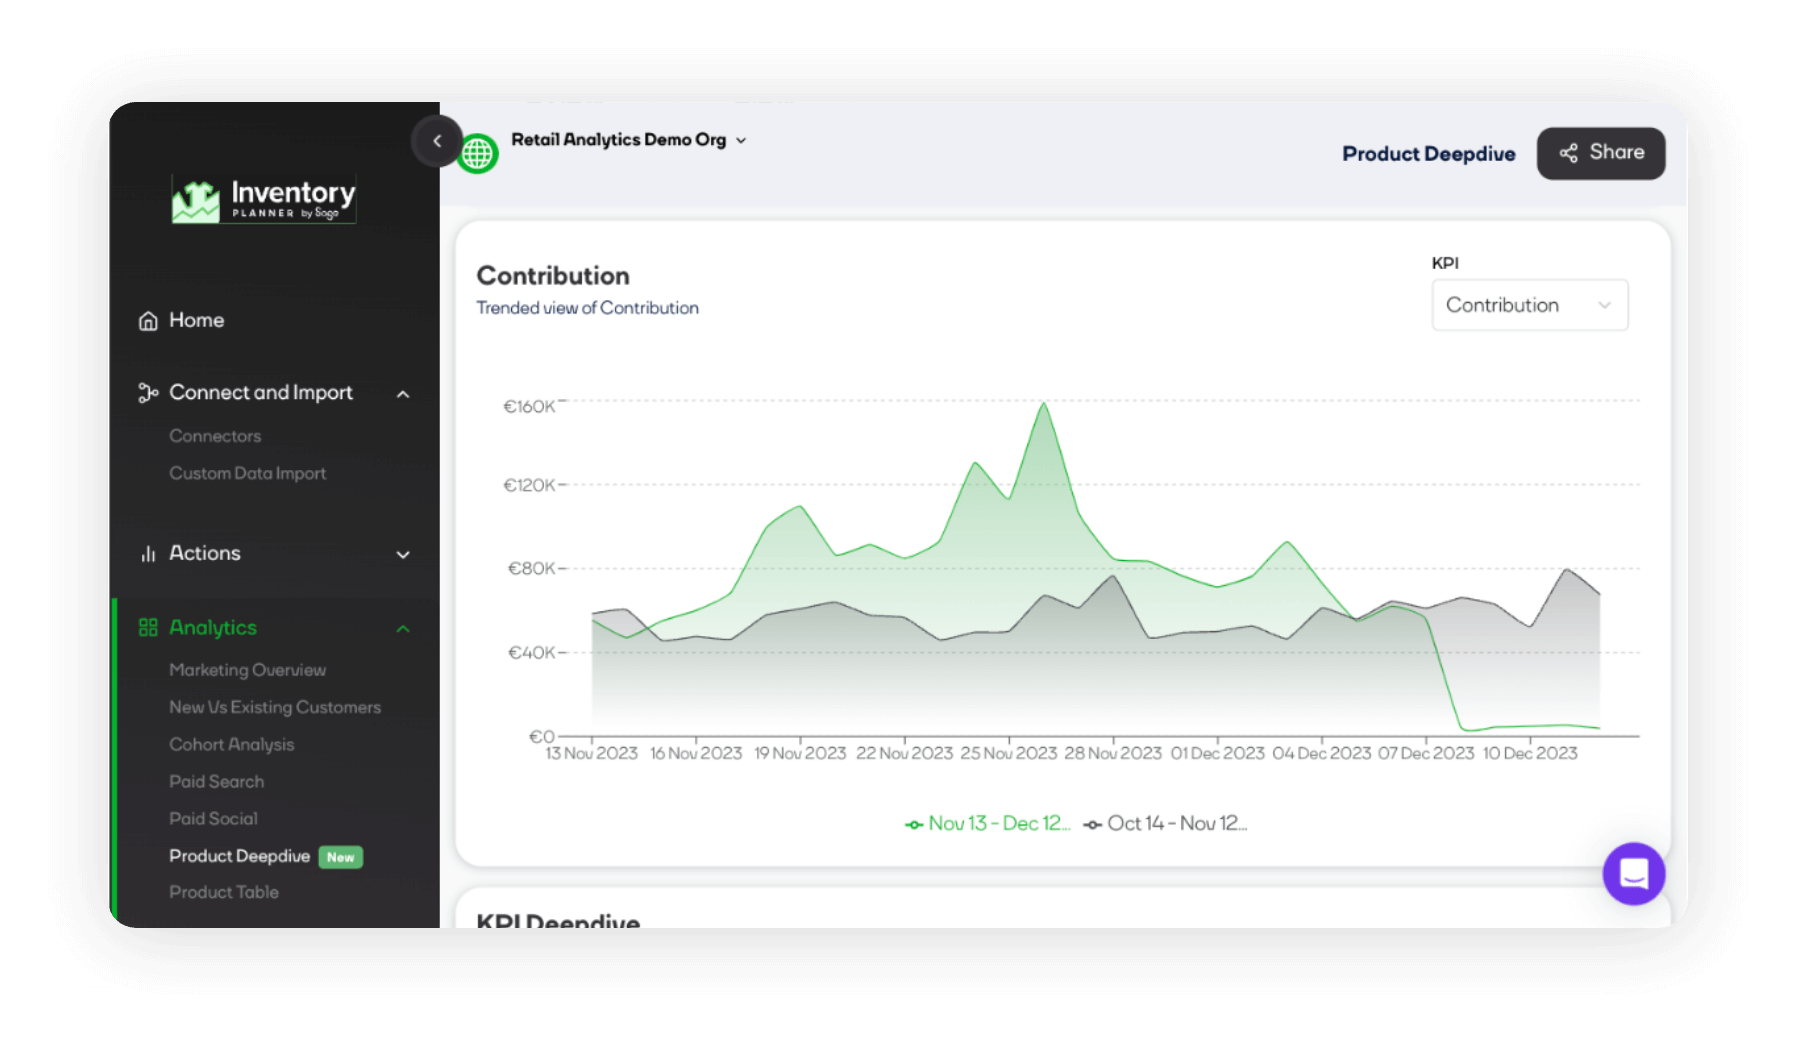Screen dimensions: 1796x1042
Task: Open the Retail Analytics Demo Org switcher
Action: coord(628,140)
